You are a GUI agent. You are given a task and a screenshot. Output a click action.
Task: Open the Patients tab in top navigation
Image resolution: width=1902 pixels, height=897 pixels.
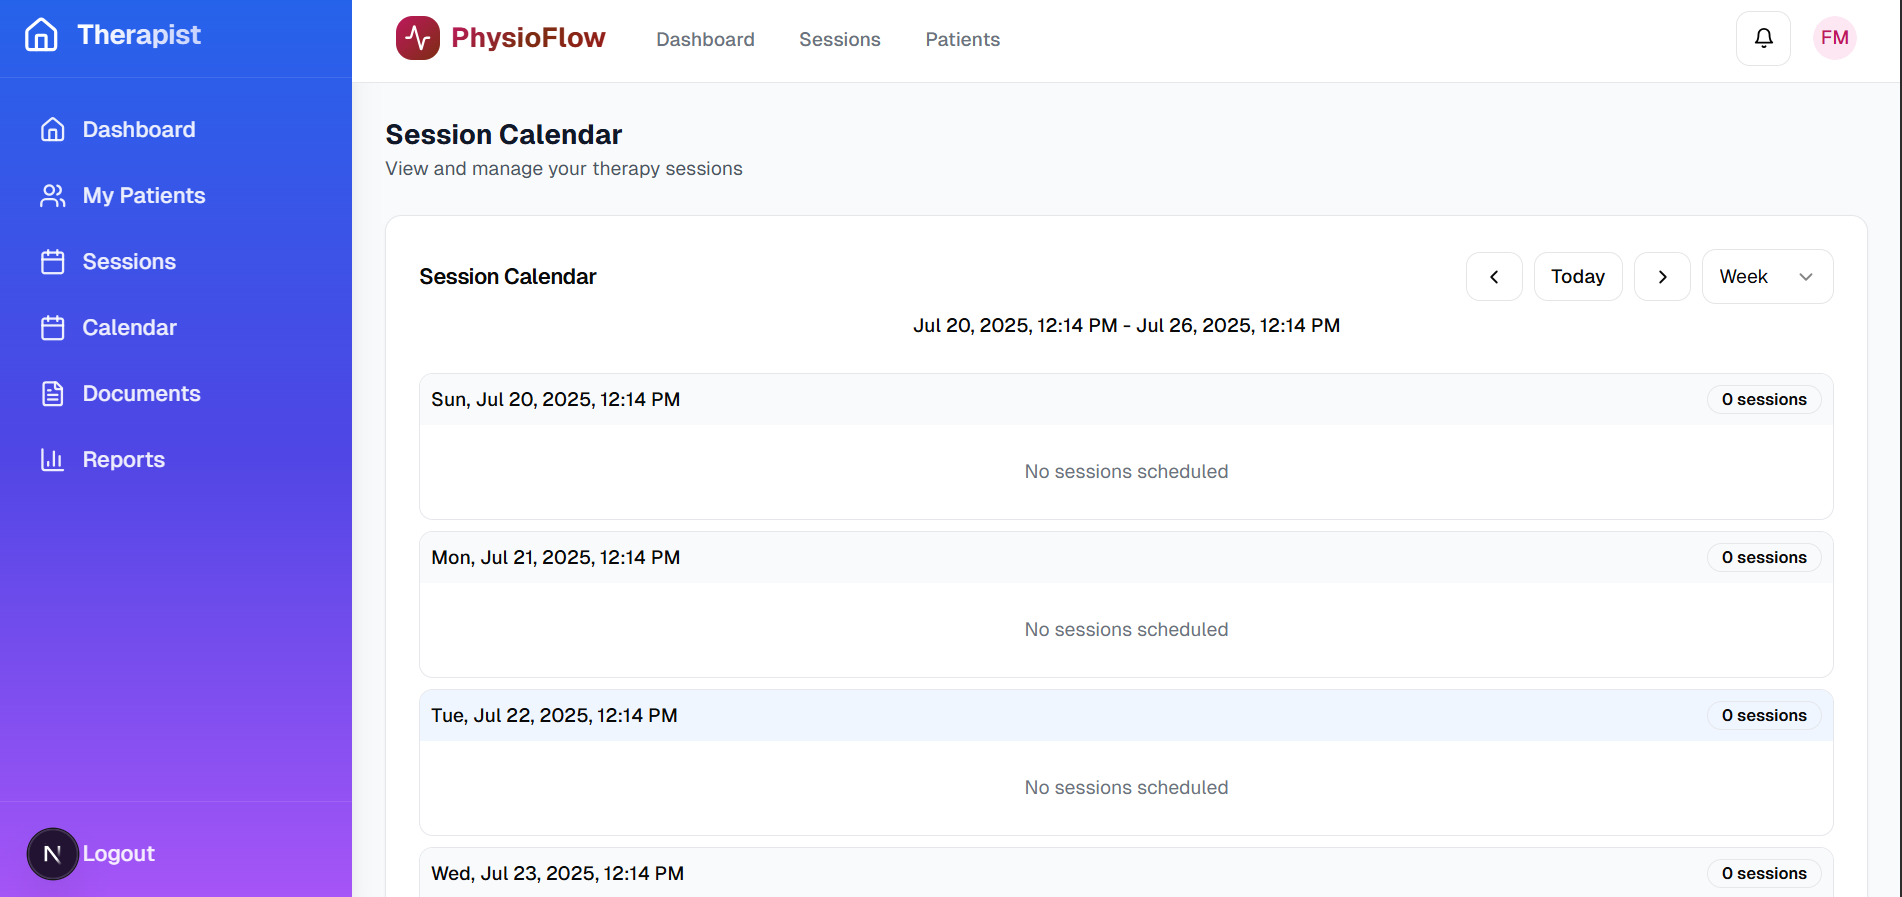pyautogui.click(x=962, y=39)
